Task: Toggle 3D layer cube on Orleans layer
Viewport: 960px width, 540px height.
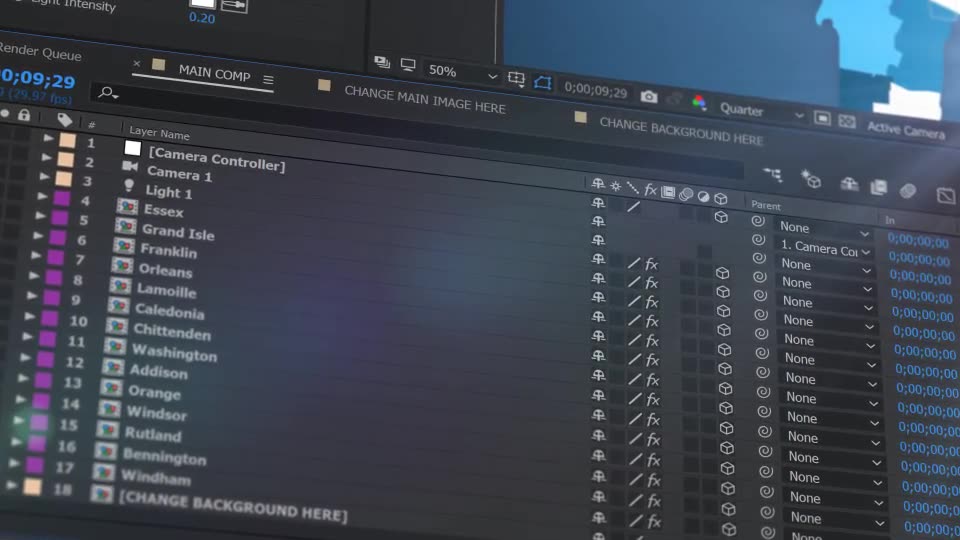Action: point(724,330)
